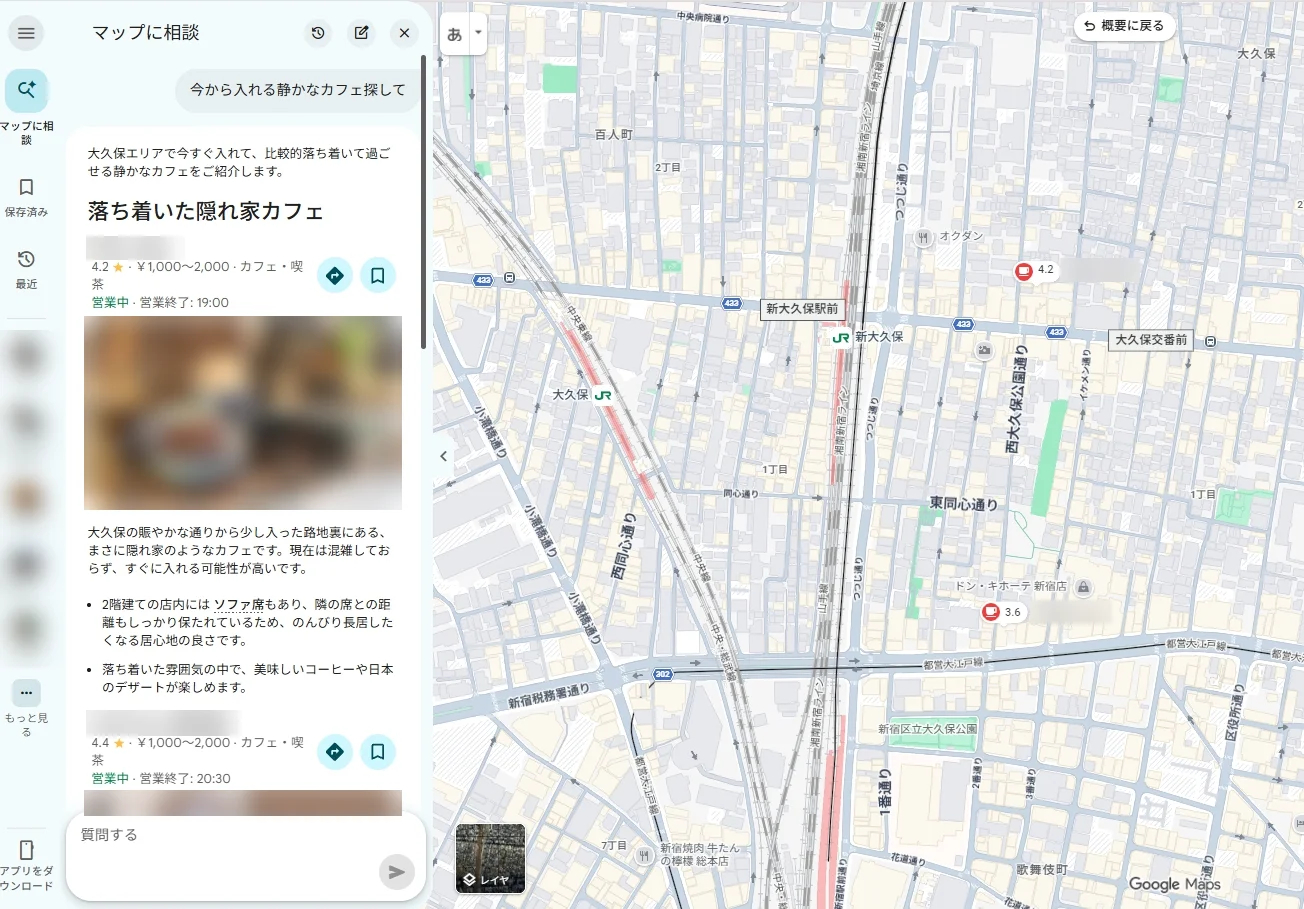Click the 落ち着いた隠れ家カフェ heading
Screen dimensions: 1304x909
pyautogui.click(x=205, y=212)
